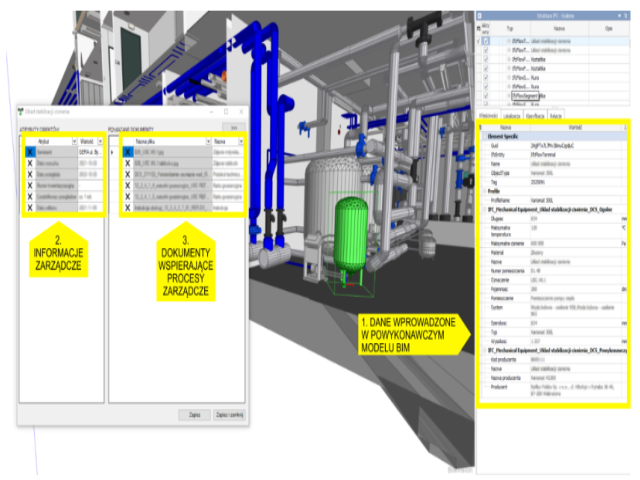Toggle the checkbox for the first Kształtka row
The height and width of the screenshot is (480, 640).
487,60
